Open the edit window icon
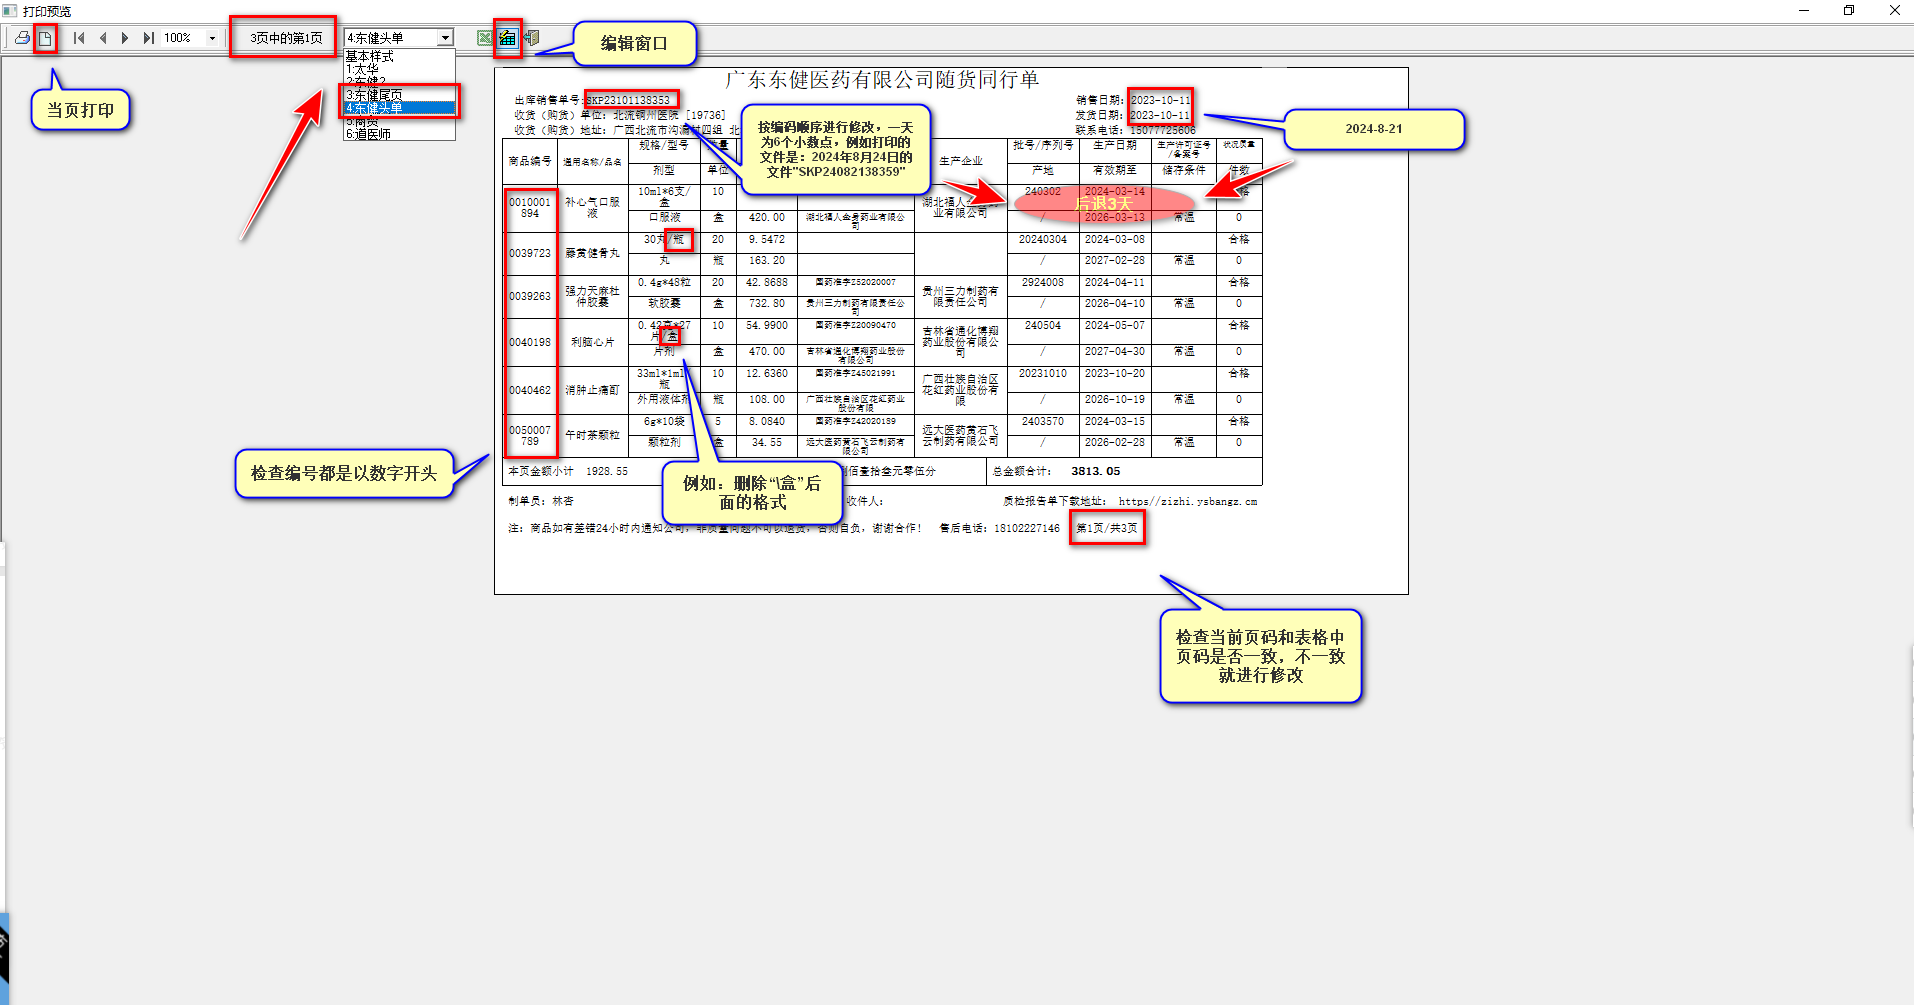Screen dimensions: 1914x1005 tap(508, 38)
